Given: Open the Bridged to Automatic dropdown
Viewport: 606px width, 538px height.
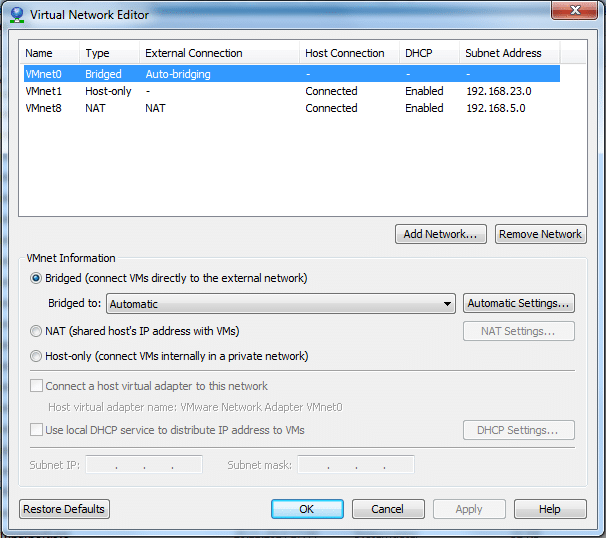Looking at the screenshot, I should click(x=281, y=304).
